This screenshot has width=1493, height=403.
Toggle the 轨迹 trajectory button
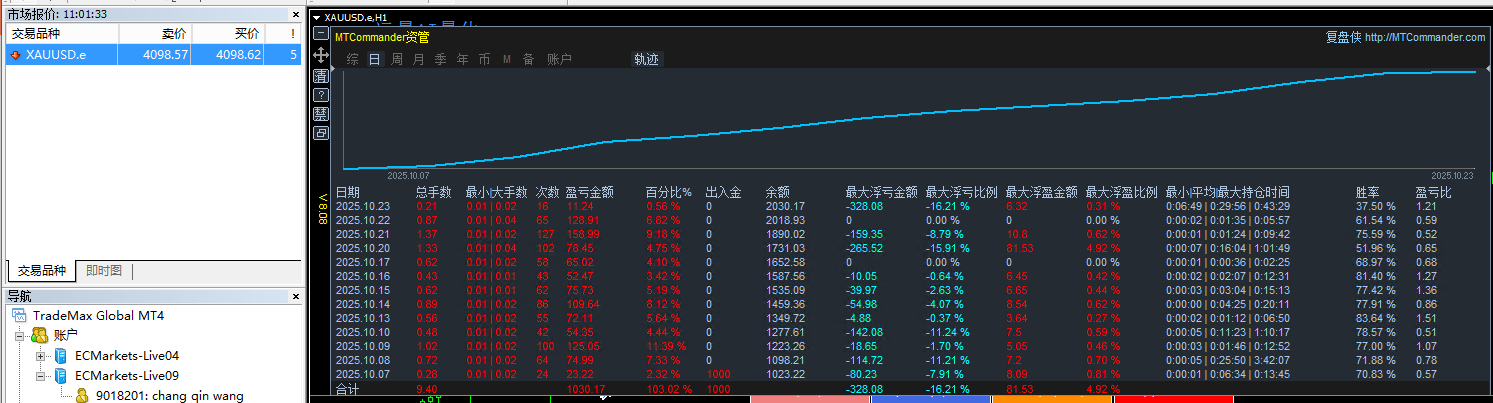click(x=646, y=60)
